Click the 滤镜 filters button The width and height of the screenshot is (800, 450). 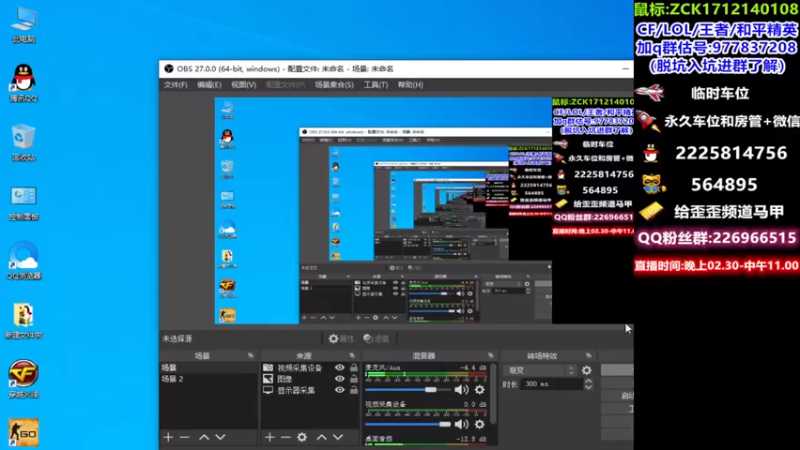(x=377, y=339)
